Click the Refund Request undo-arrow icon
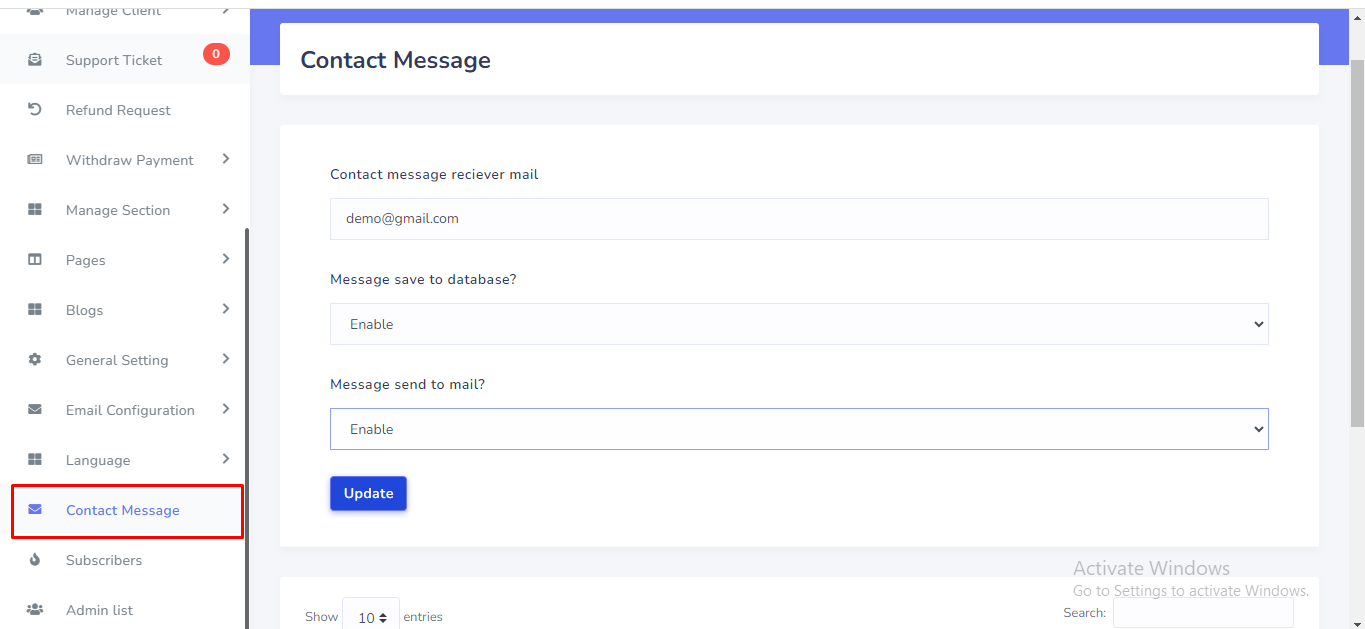 (35, 110)
